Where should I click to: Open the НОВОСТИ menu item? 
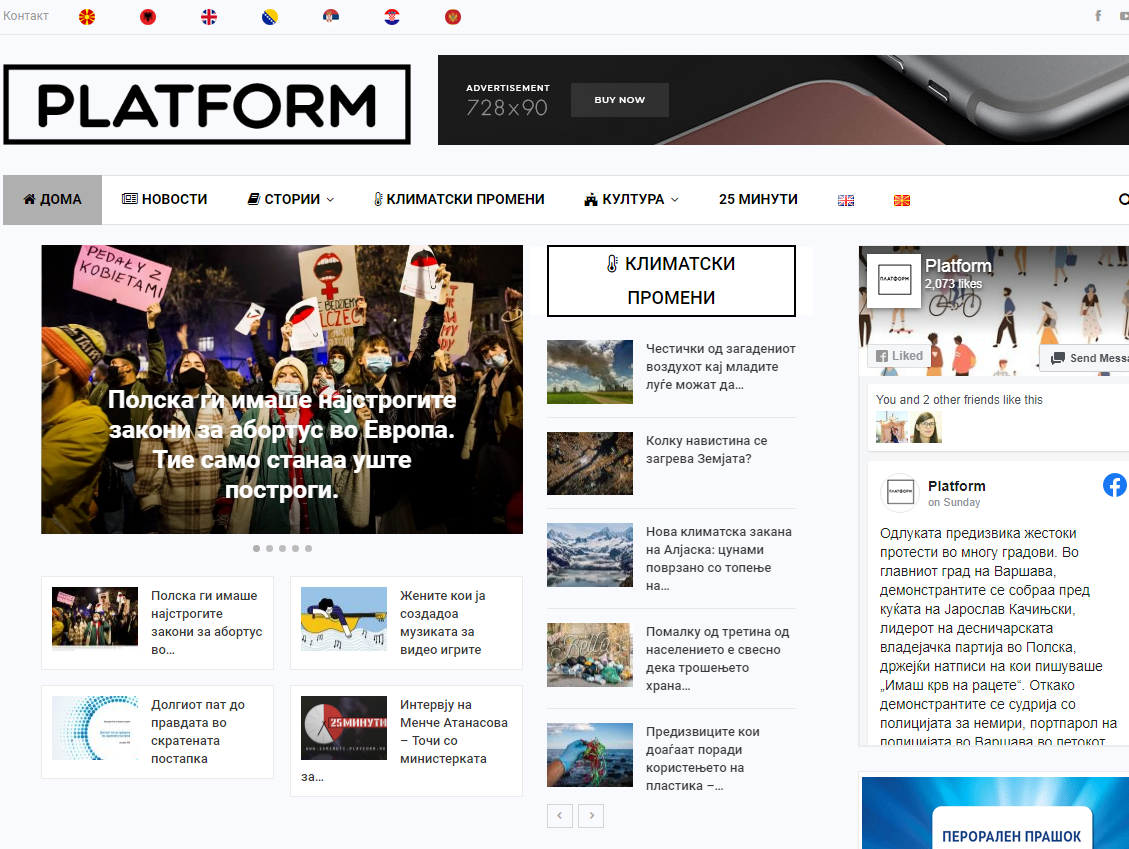[165, 200]
